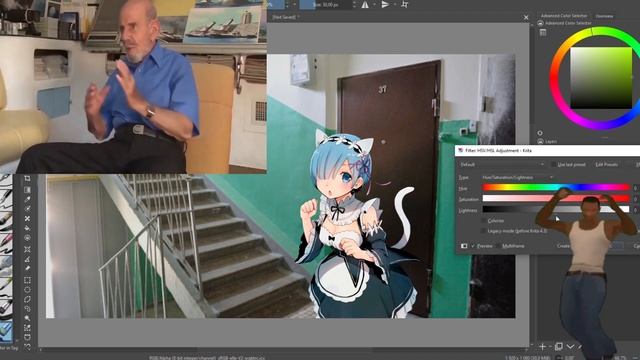
Task: Enable the Colorize checkbox
Action: tap(484, 220)
